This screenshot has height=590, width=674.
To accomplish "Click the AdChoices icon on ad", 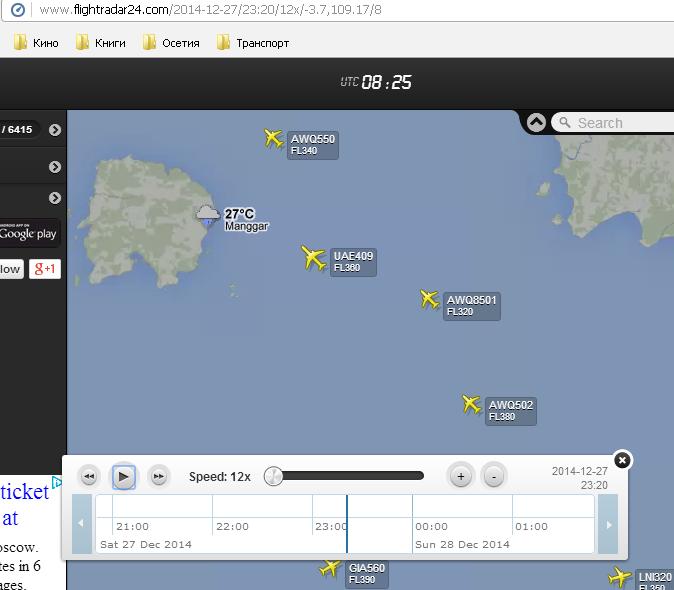I will 56,482.
